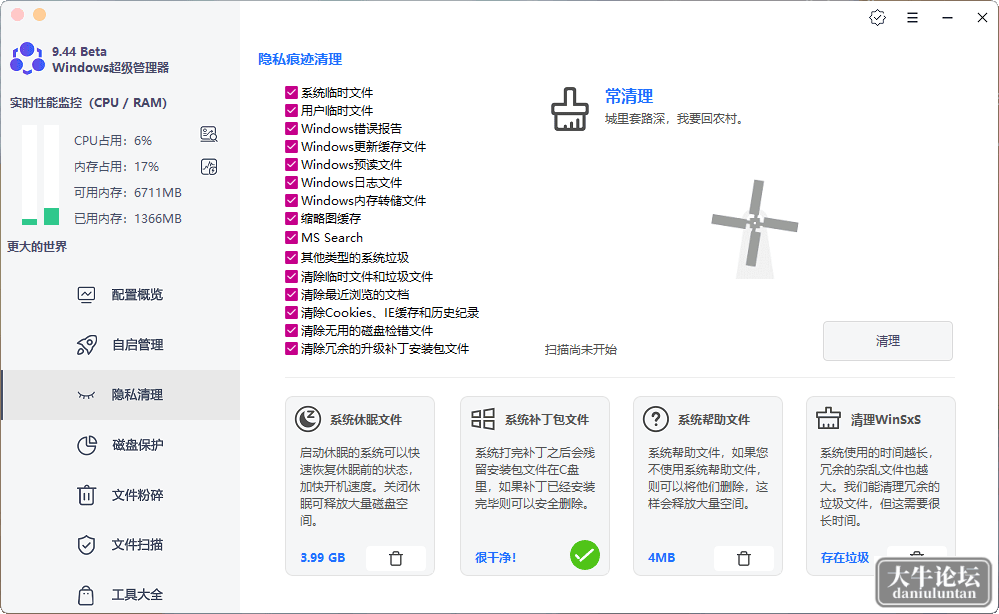
Task: Click the 系统帮助文件 question mark icon
Action: tap(656, 419)
